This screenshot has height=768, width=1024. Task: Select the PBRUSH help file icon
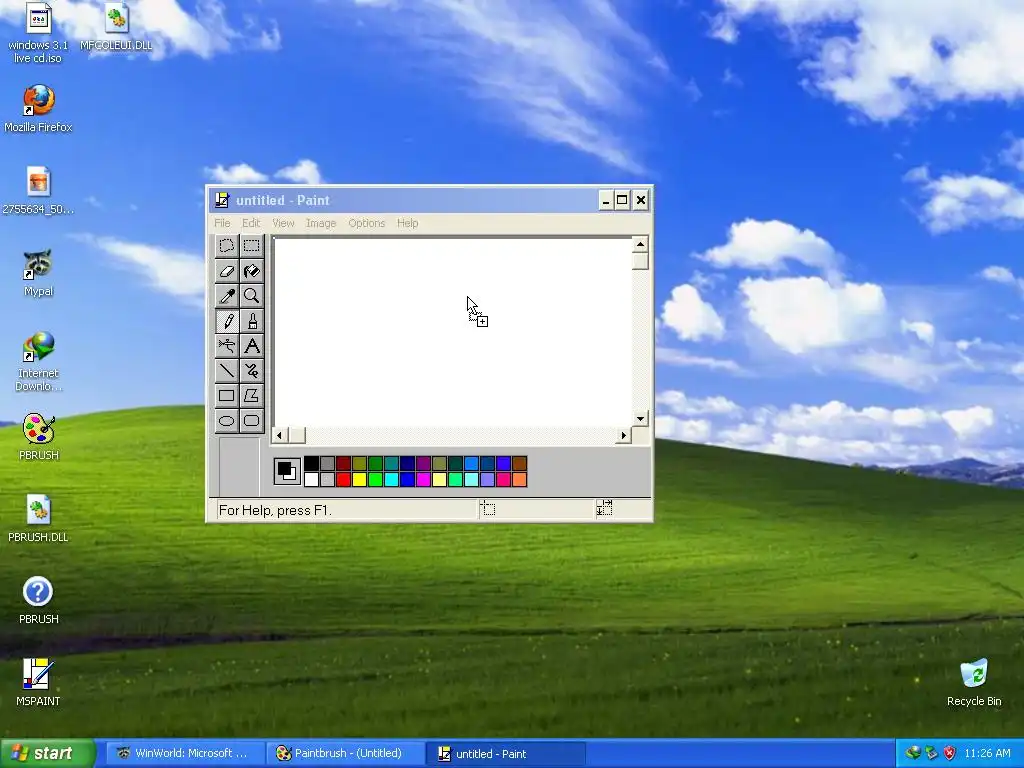[x=38, y=600]
